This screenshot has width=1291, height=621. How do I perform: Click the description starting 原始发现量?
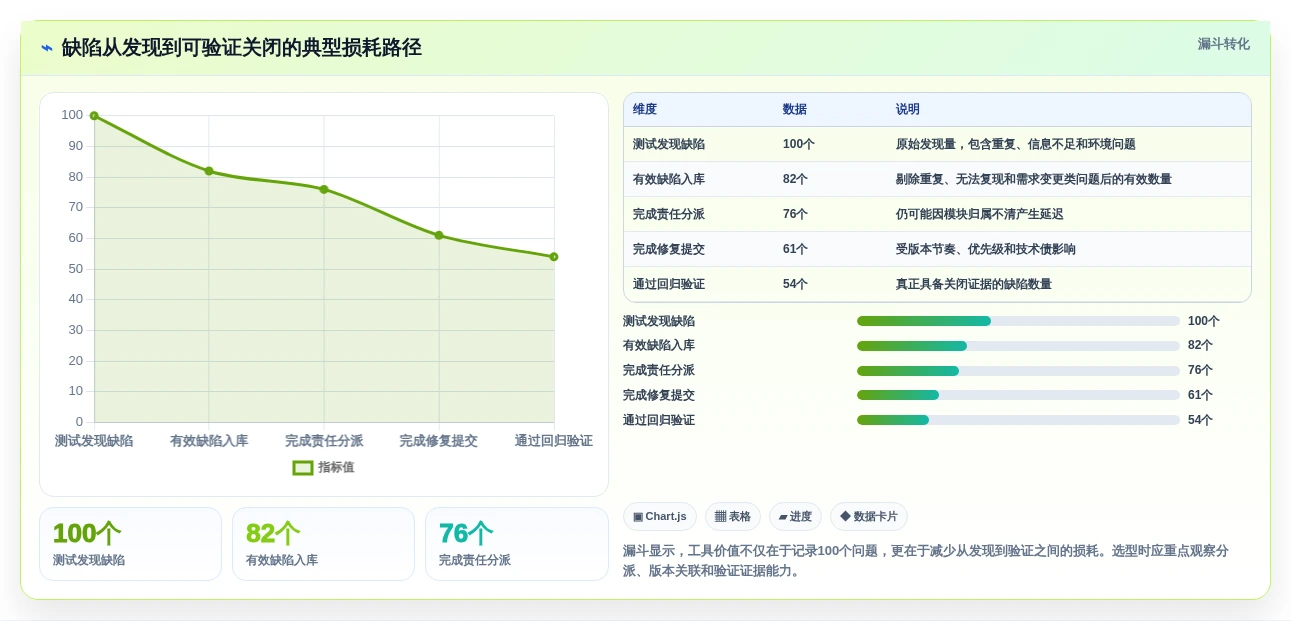pos(1016,144)
